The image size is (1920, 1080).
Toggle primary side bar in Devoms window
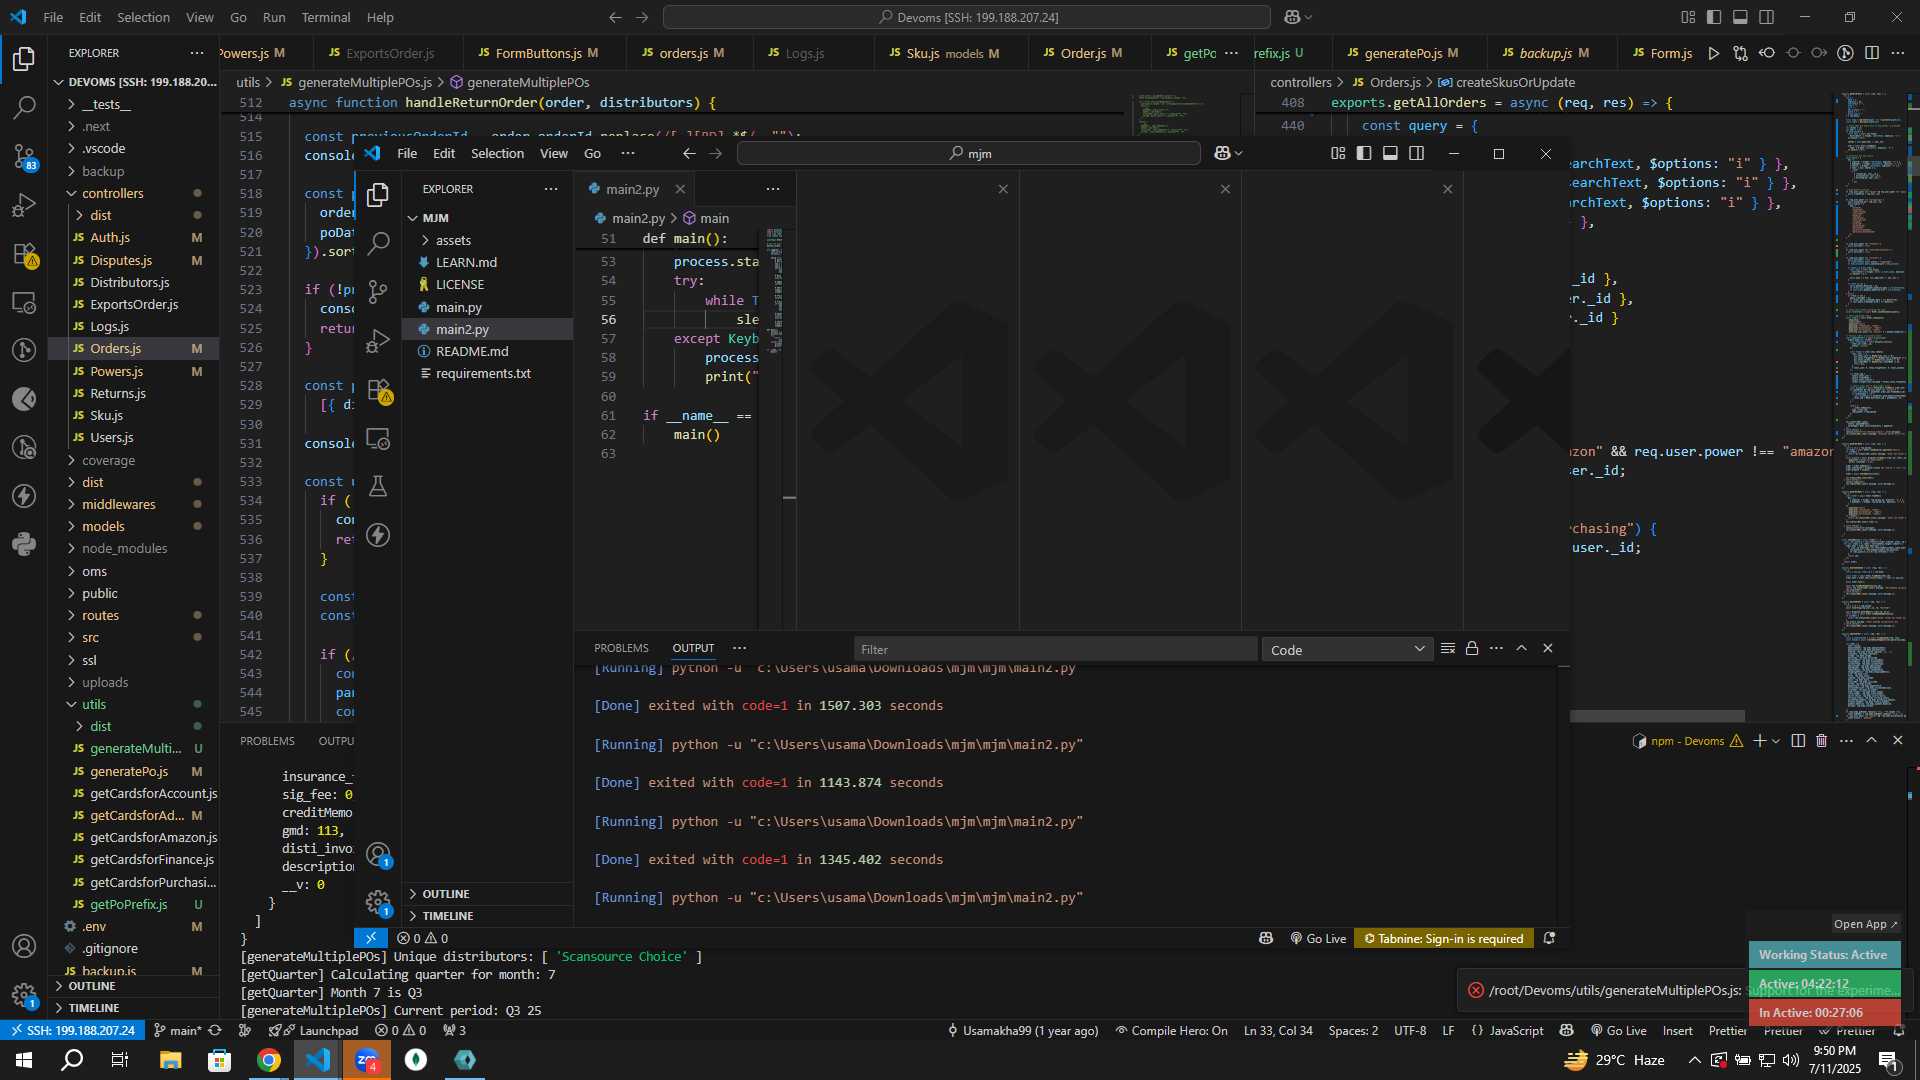tap(1714, 17)
